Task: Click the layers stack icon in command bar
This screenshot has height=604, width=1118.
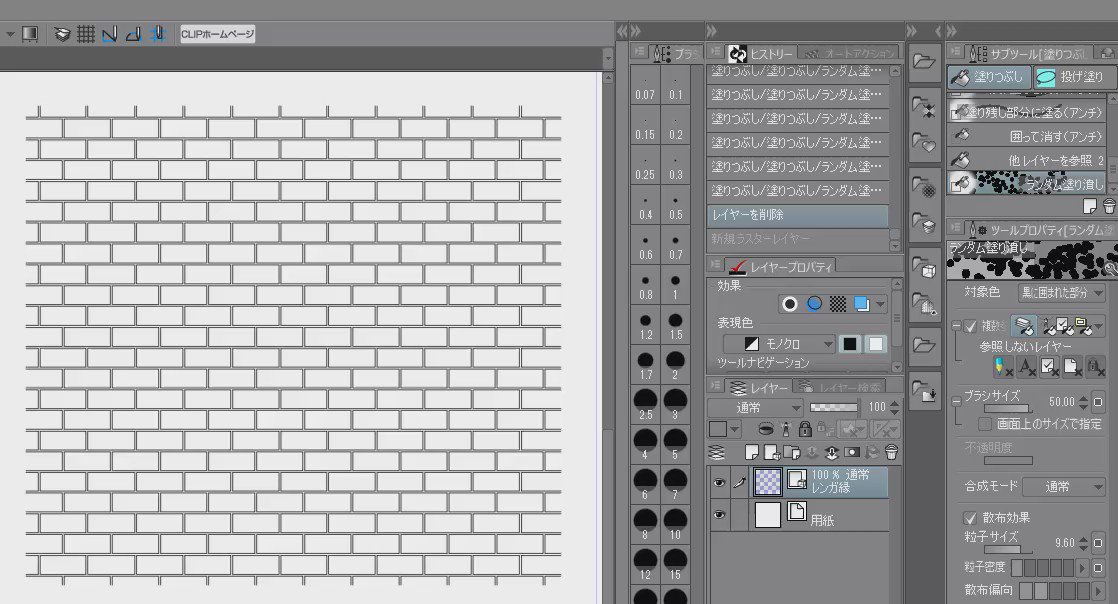Action: point(63,34)
